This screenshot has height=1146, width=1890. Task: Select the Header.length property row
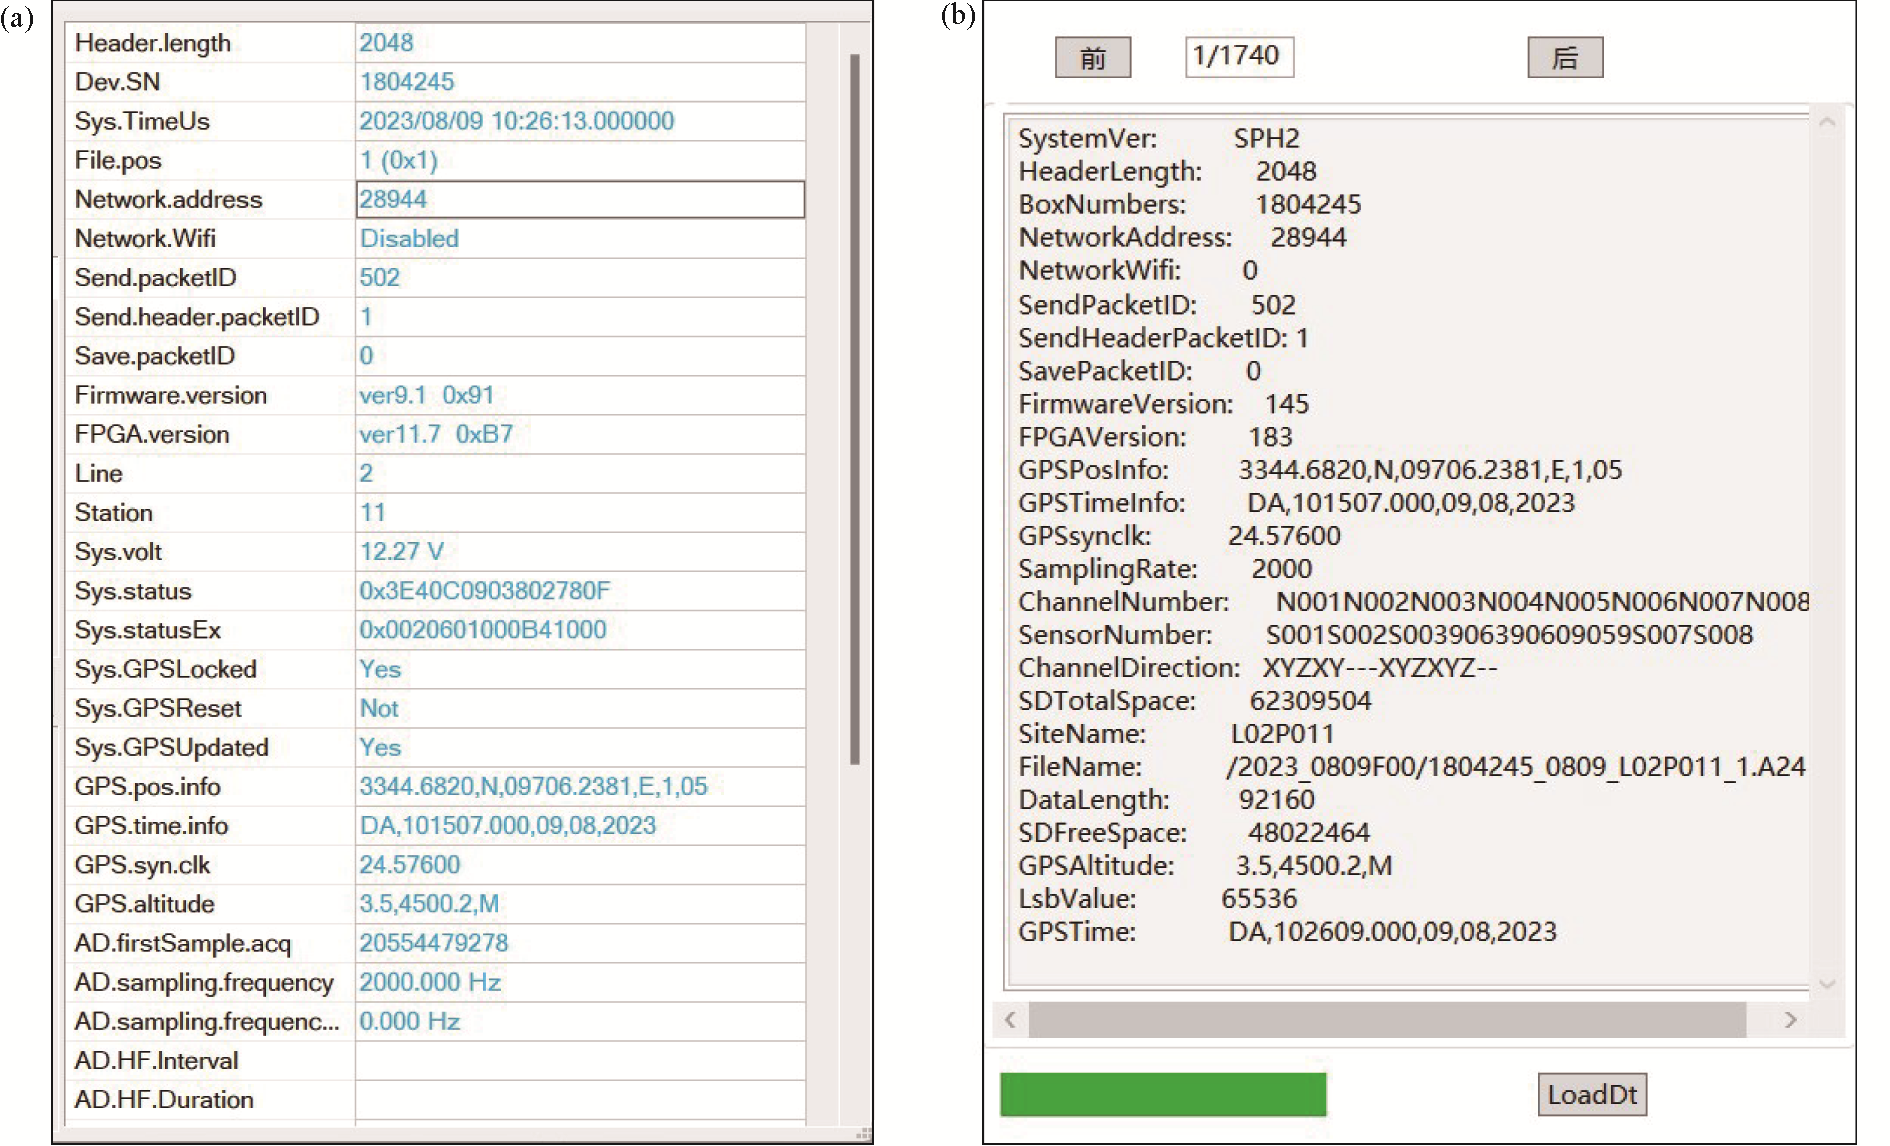(x=210, y=43)
